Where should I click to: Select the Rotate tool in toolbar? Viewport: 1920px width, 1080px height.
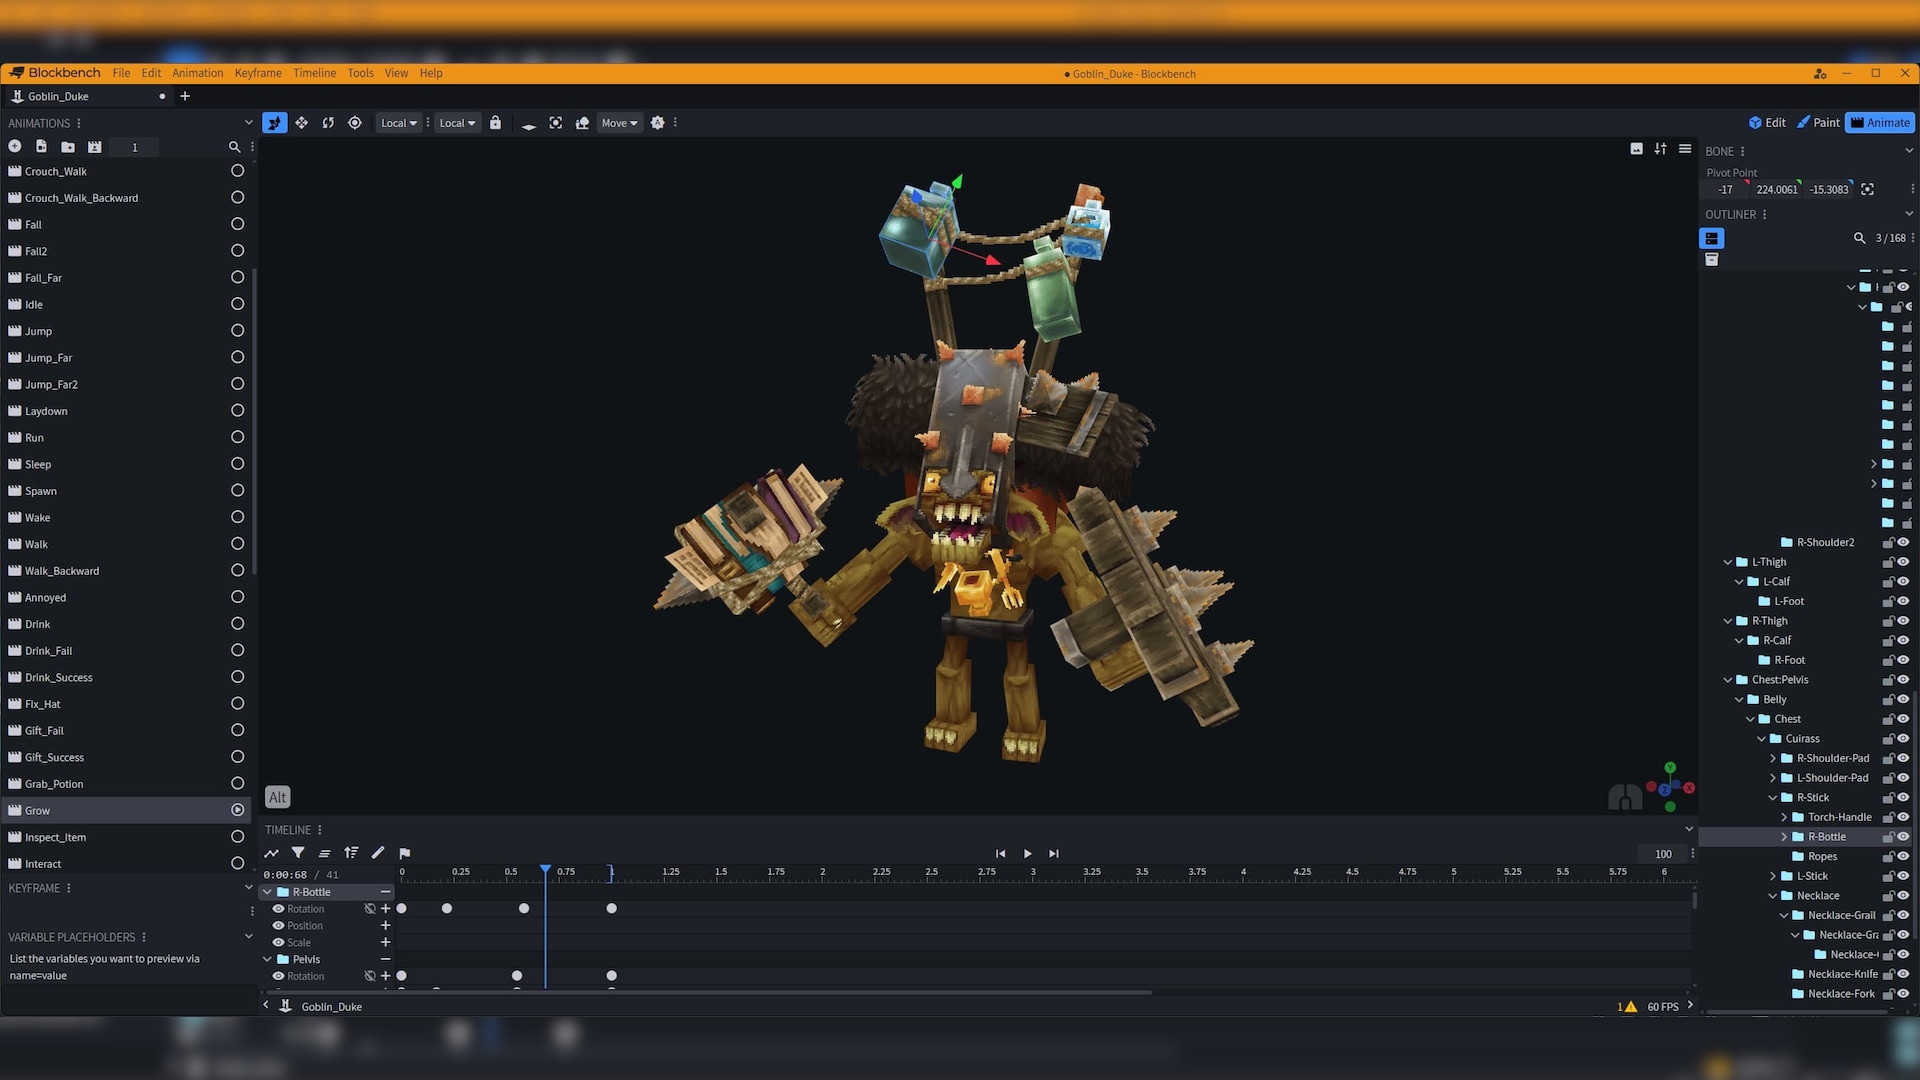coord(328,123)
